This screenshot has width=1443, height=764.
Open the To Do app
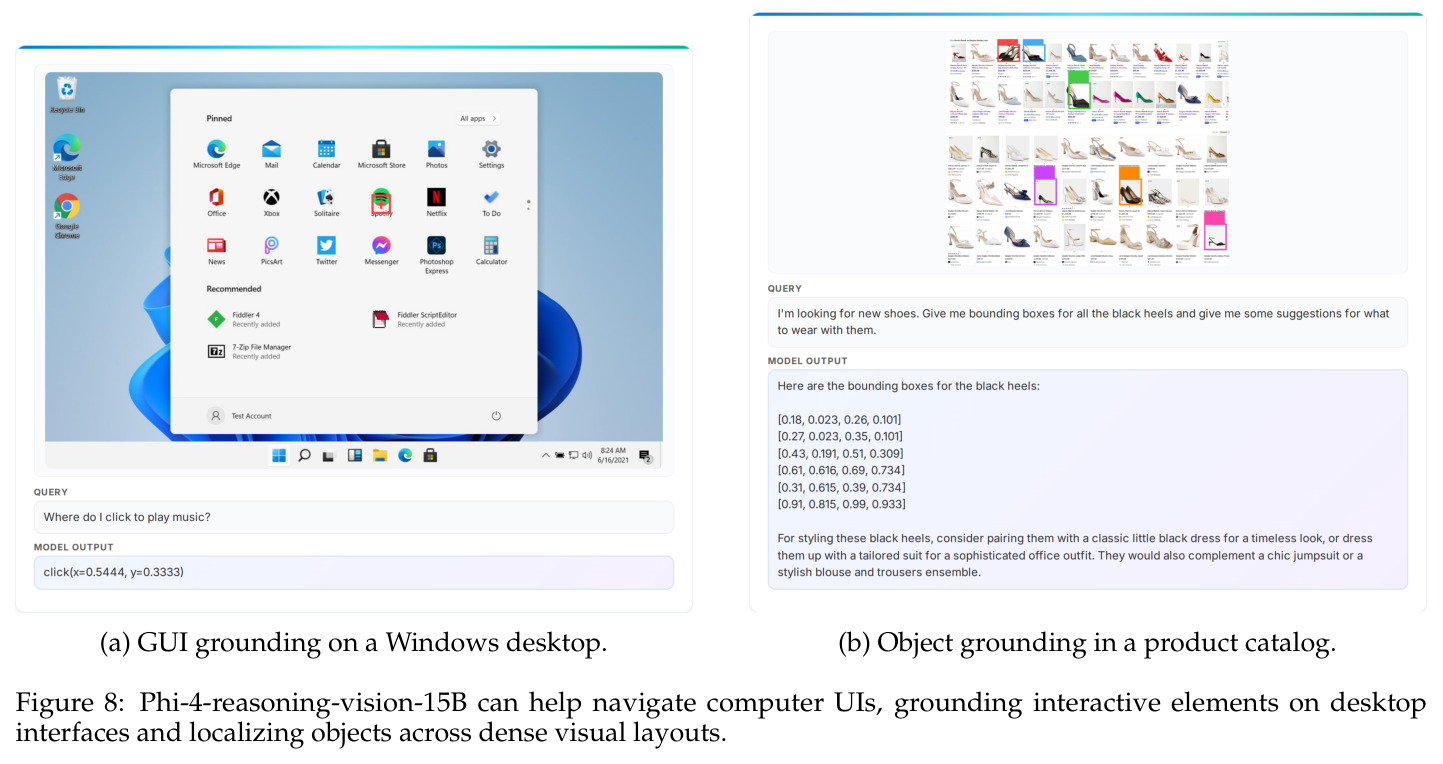[491, 202]
